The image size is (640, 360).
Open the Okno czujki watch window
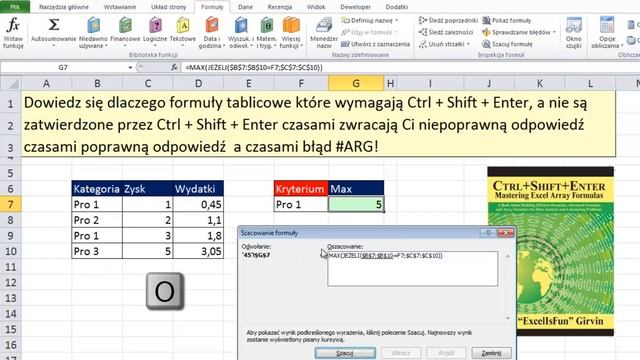coord(573,33)
